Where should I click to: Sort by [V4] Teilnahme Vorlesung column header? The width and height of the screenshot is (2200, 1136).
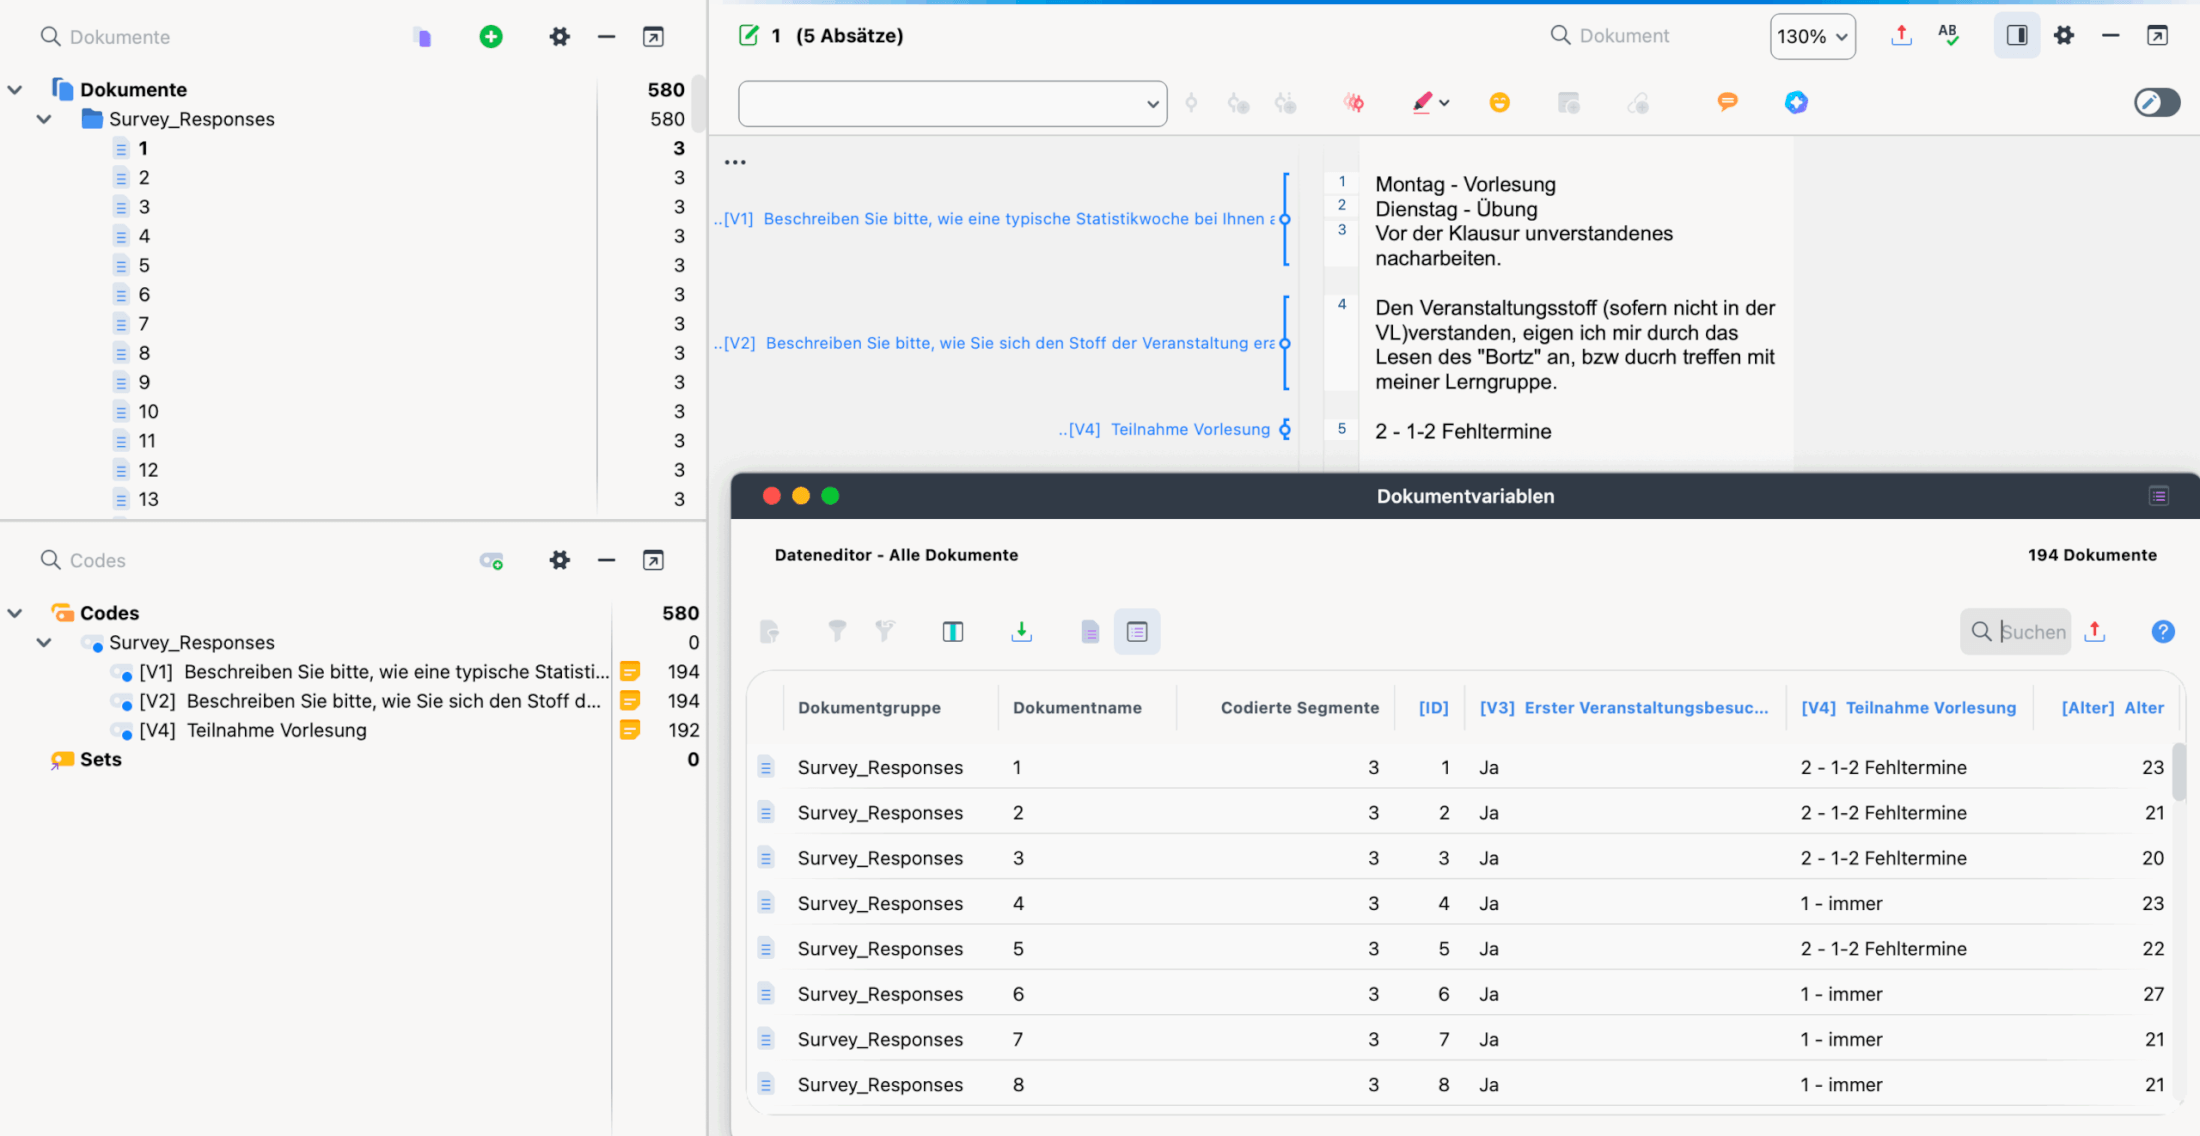[1908, 708]
